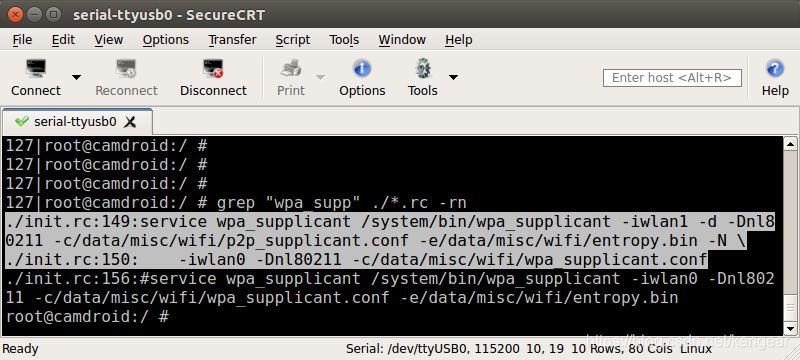The width and height of the screenshot is (800, 360).
Task: Open the Tools menu in menu bar
Action: 344,40
